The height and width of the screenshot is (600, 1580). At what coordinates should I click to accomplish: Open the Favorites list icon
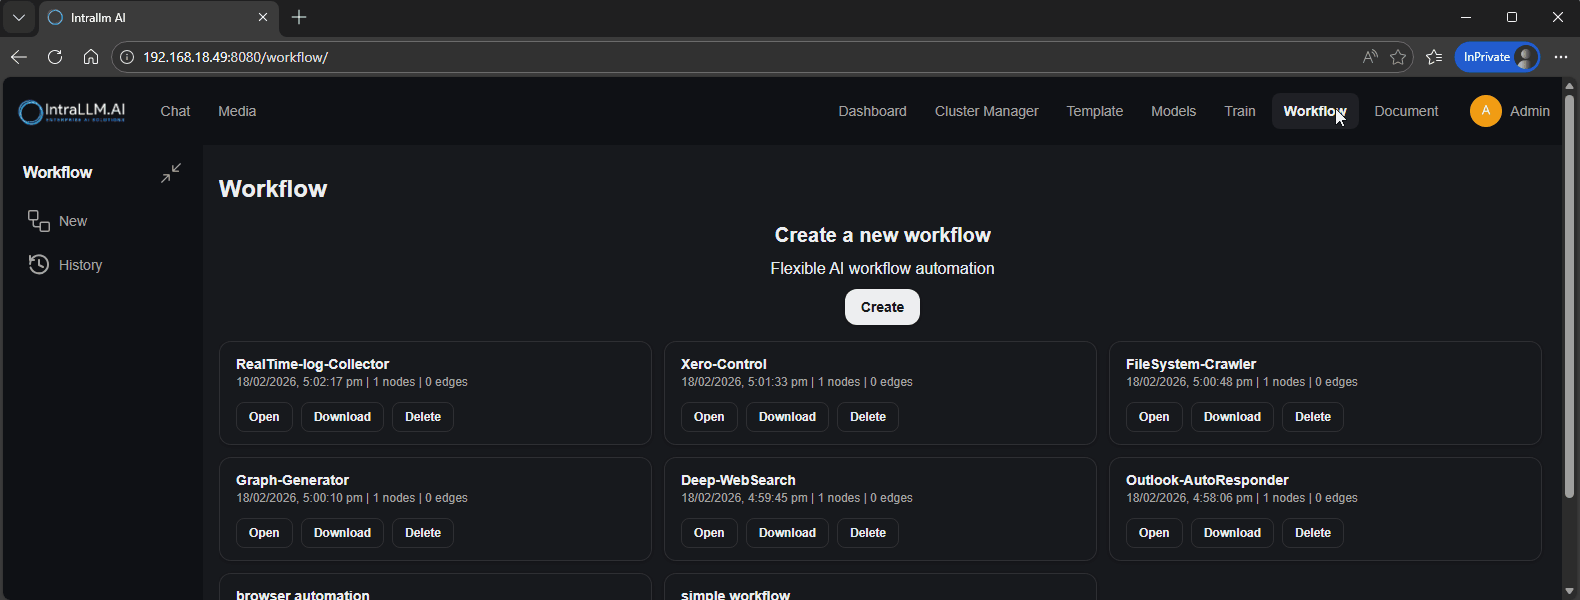point(1434,57)
